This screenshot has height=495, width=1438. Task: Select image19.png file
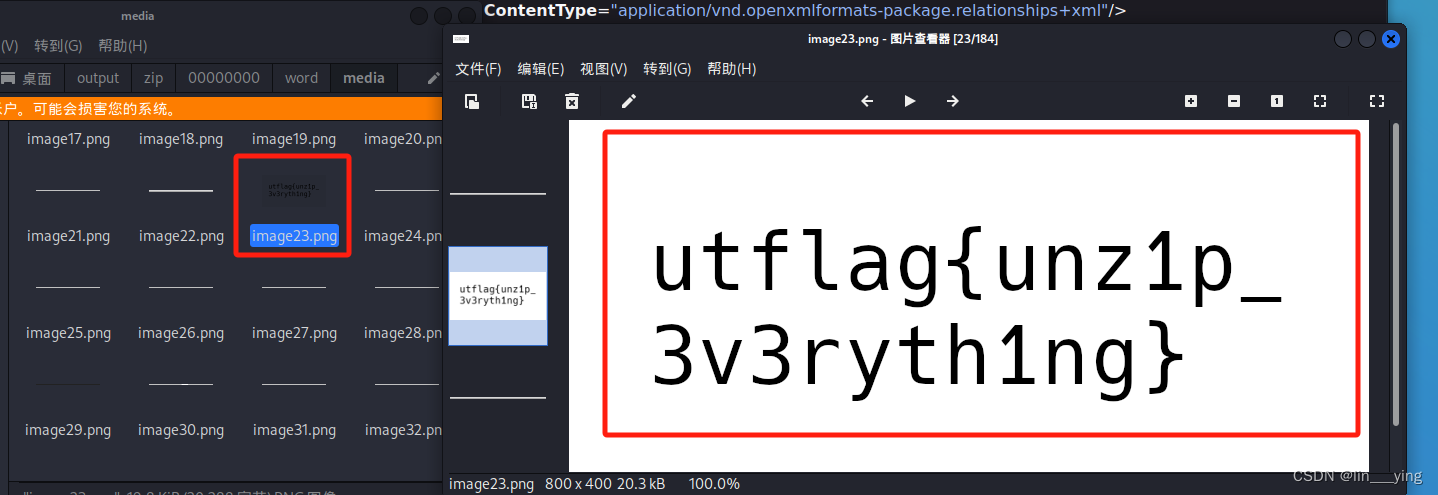pos(294,139)
